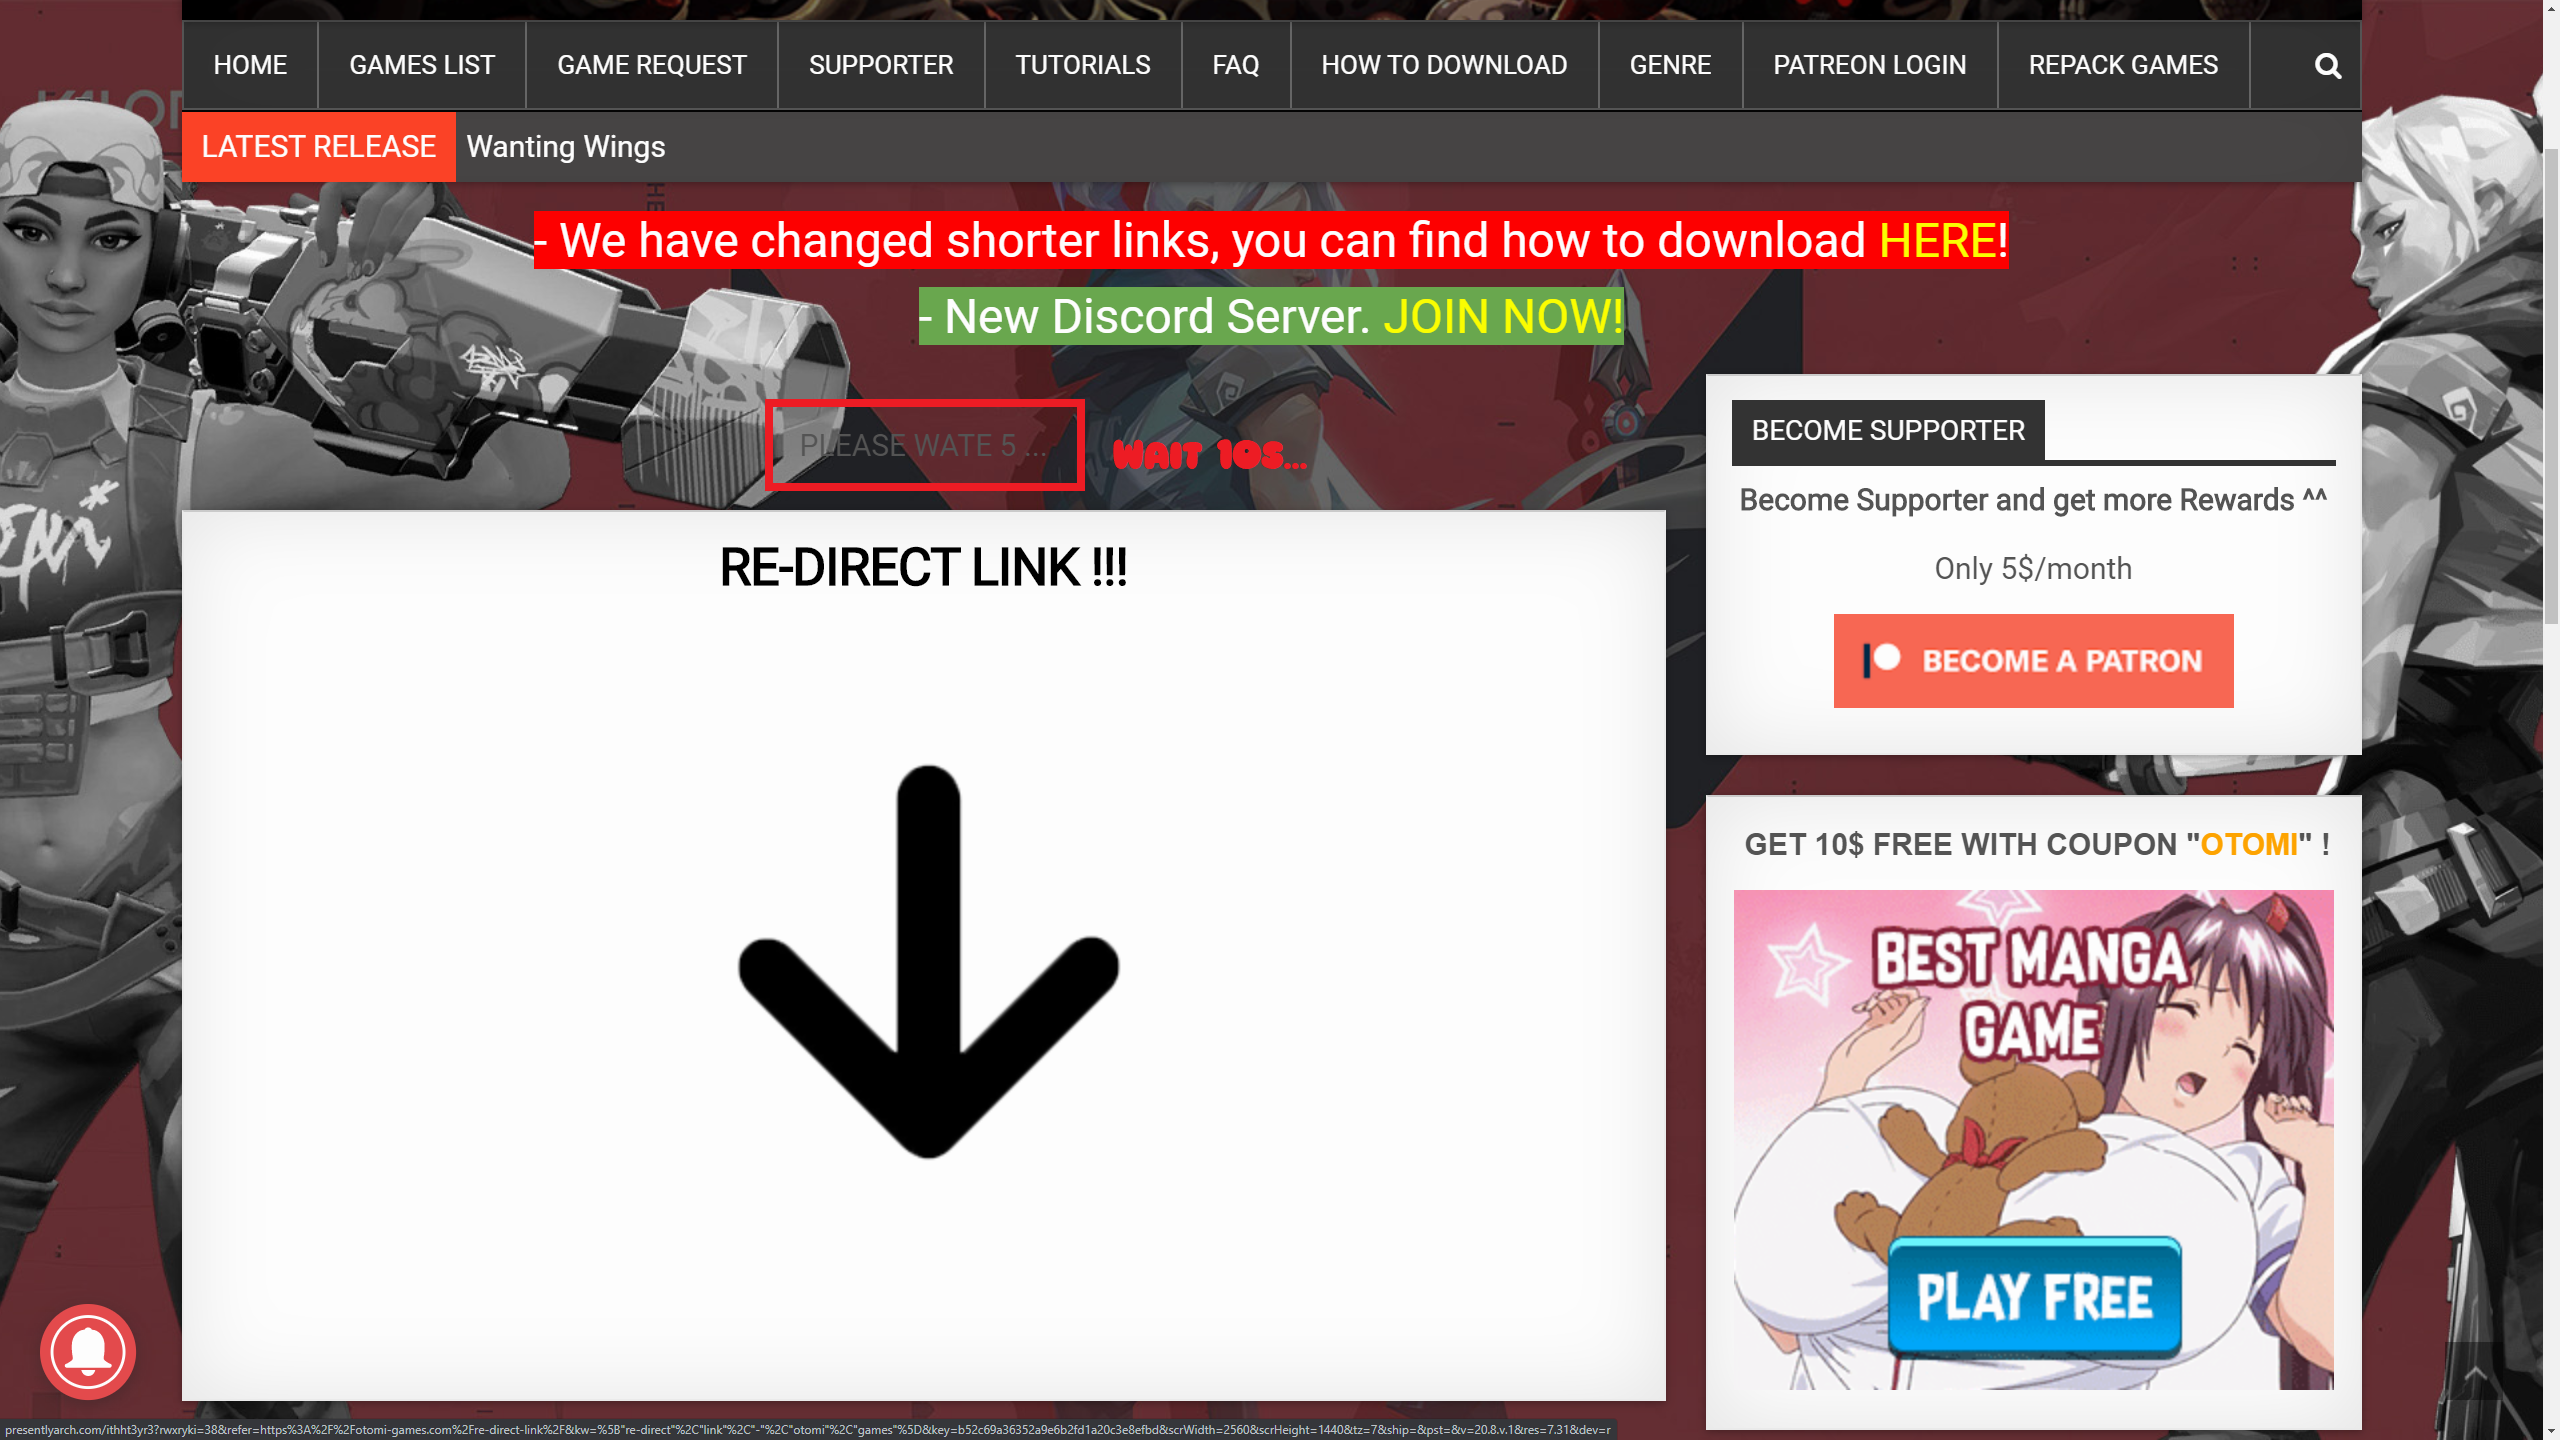Toggle LATEST RELEASE marquee visibility
Screen dimensions: 2560x1440
pos(320,146)
